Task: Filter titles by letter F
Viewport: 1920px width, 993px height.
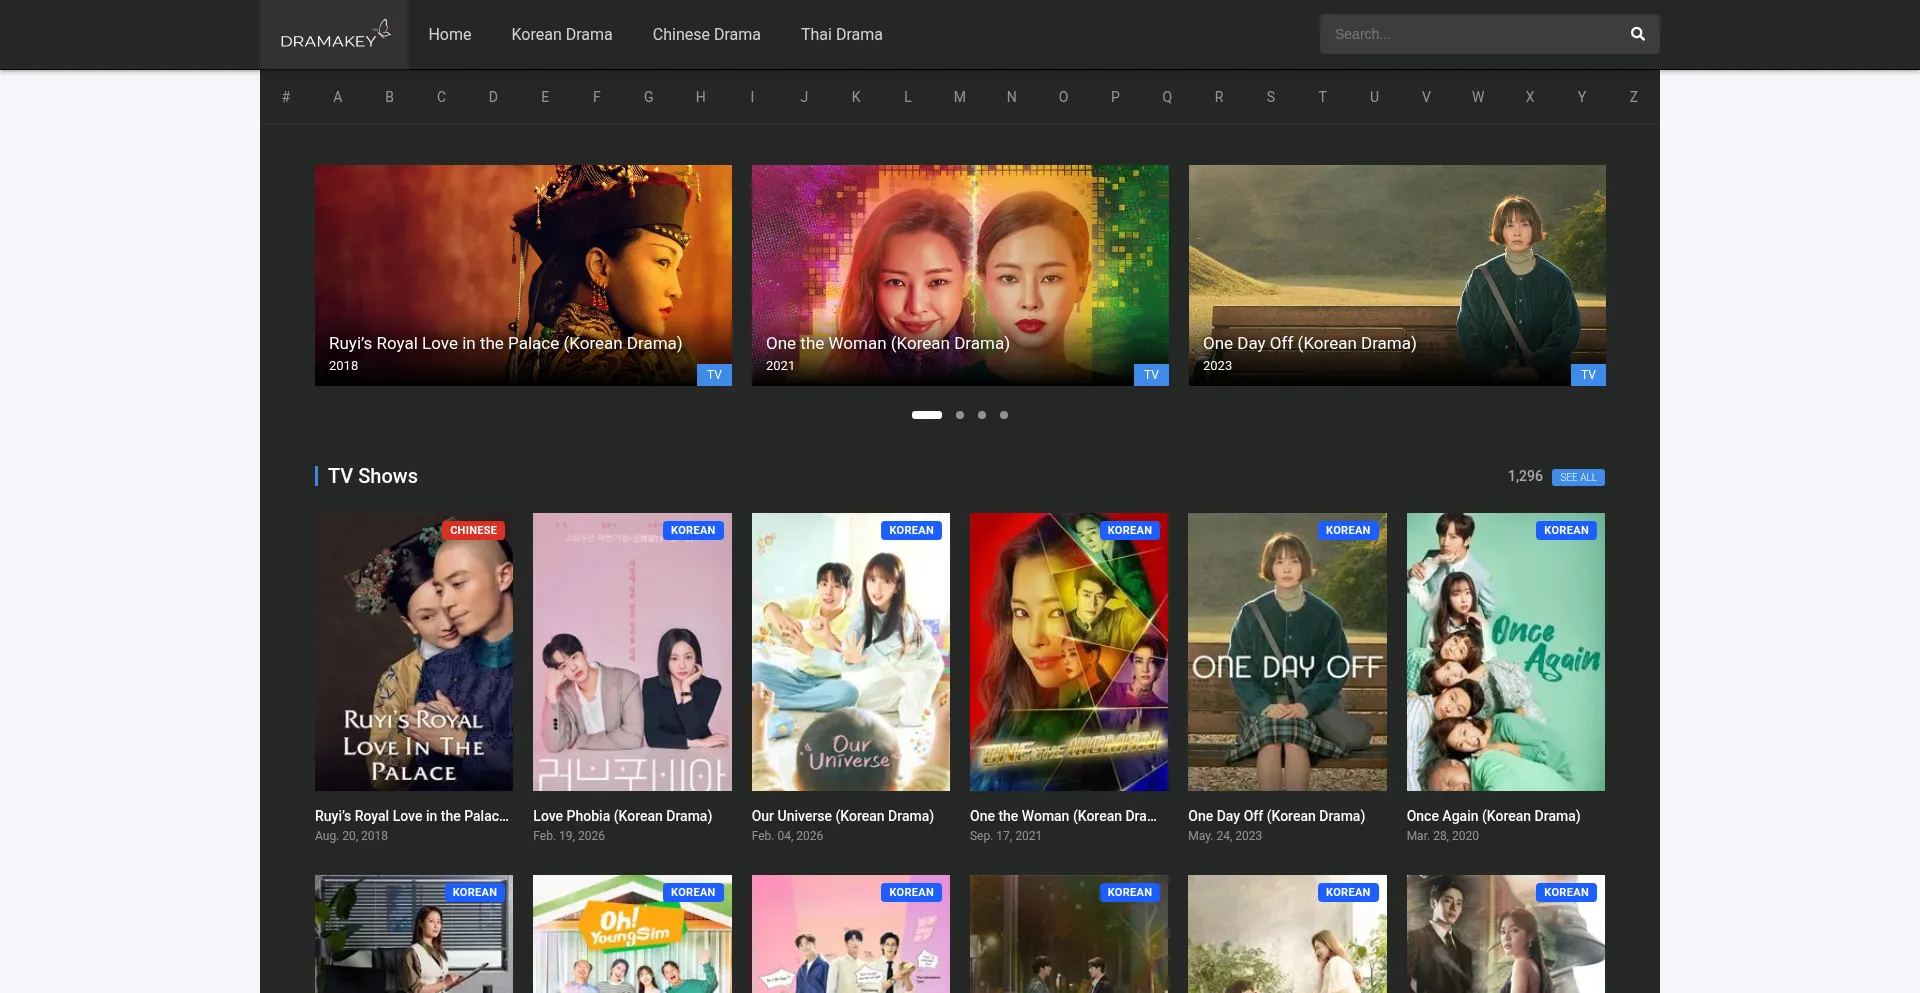Action: (x=597, y=97)
